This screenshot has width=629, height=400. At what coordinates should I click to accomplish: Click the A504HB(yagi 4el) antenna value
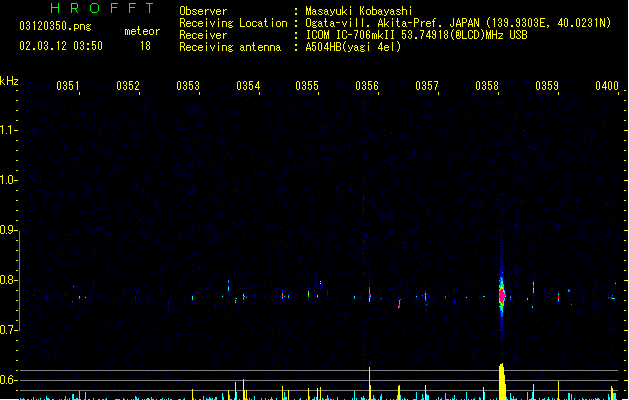(353, 47)
